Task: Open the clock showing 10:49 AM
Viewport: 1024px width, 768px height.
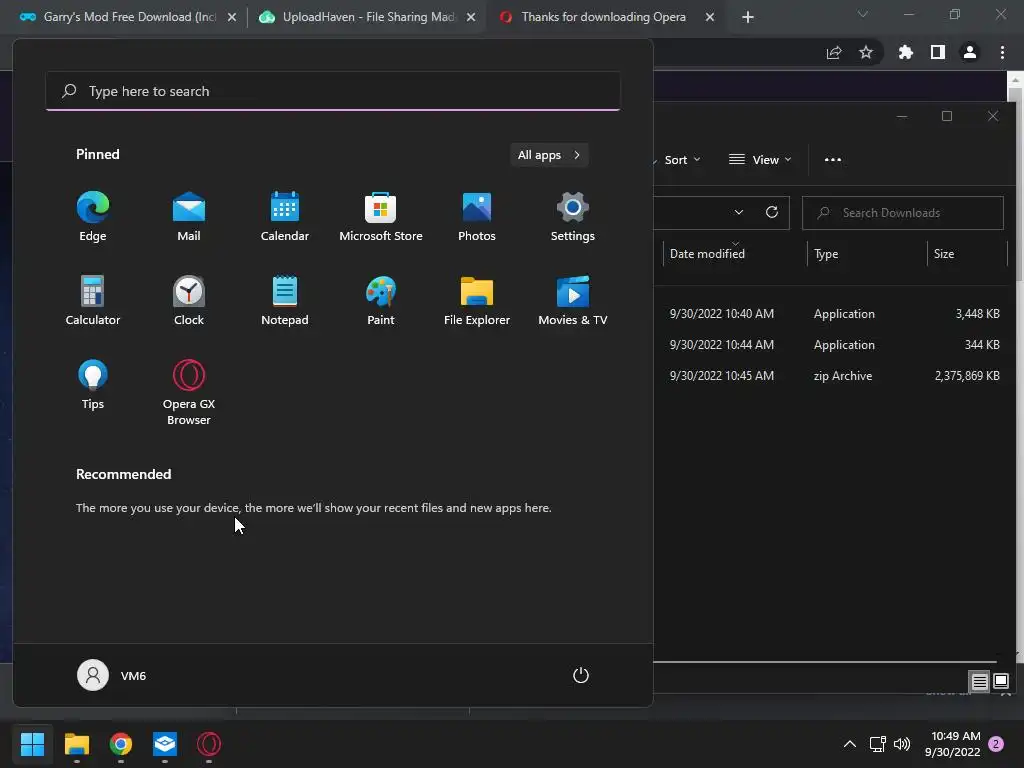Action: click(x=952, y=744)
